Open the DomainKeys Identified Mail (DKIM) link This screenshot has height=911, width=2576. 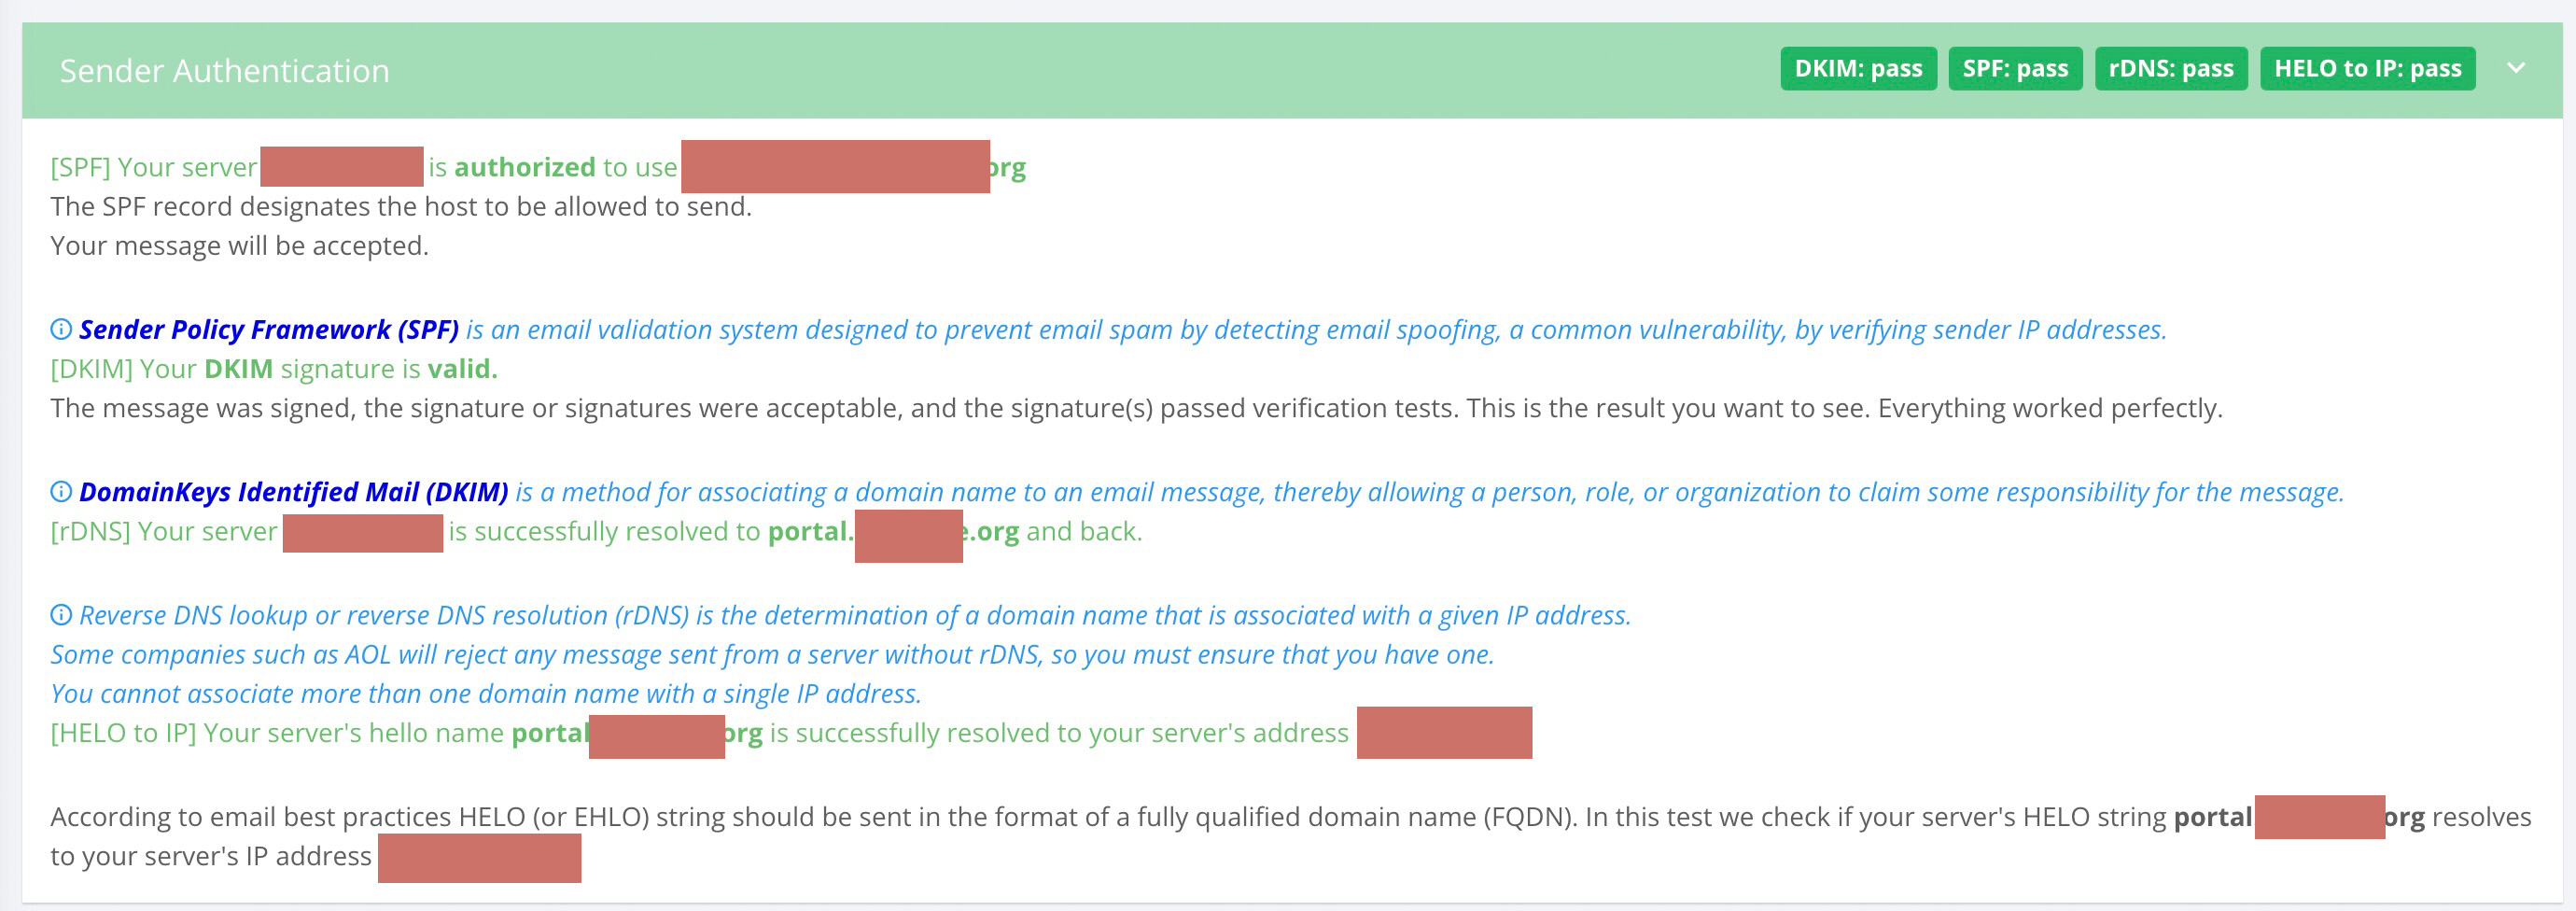[294, 493]
